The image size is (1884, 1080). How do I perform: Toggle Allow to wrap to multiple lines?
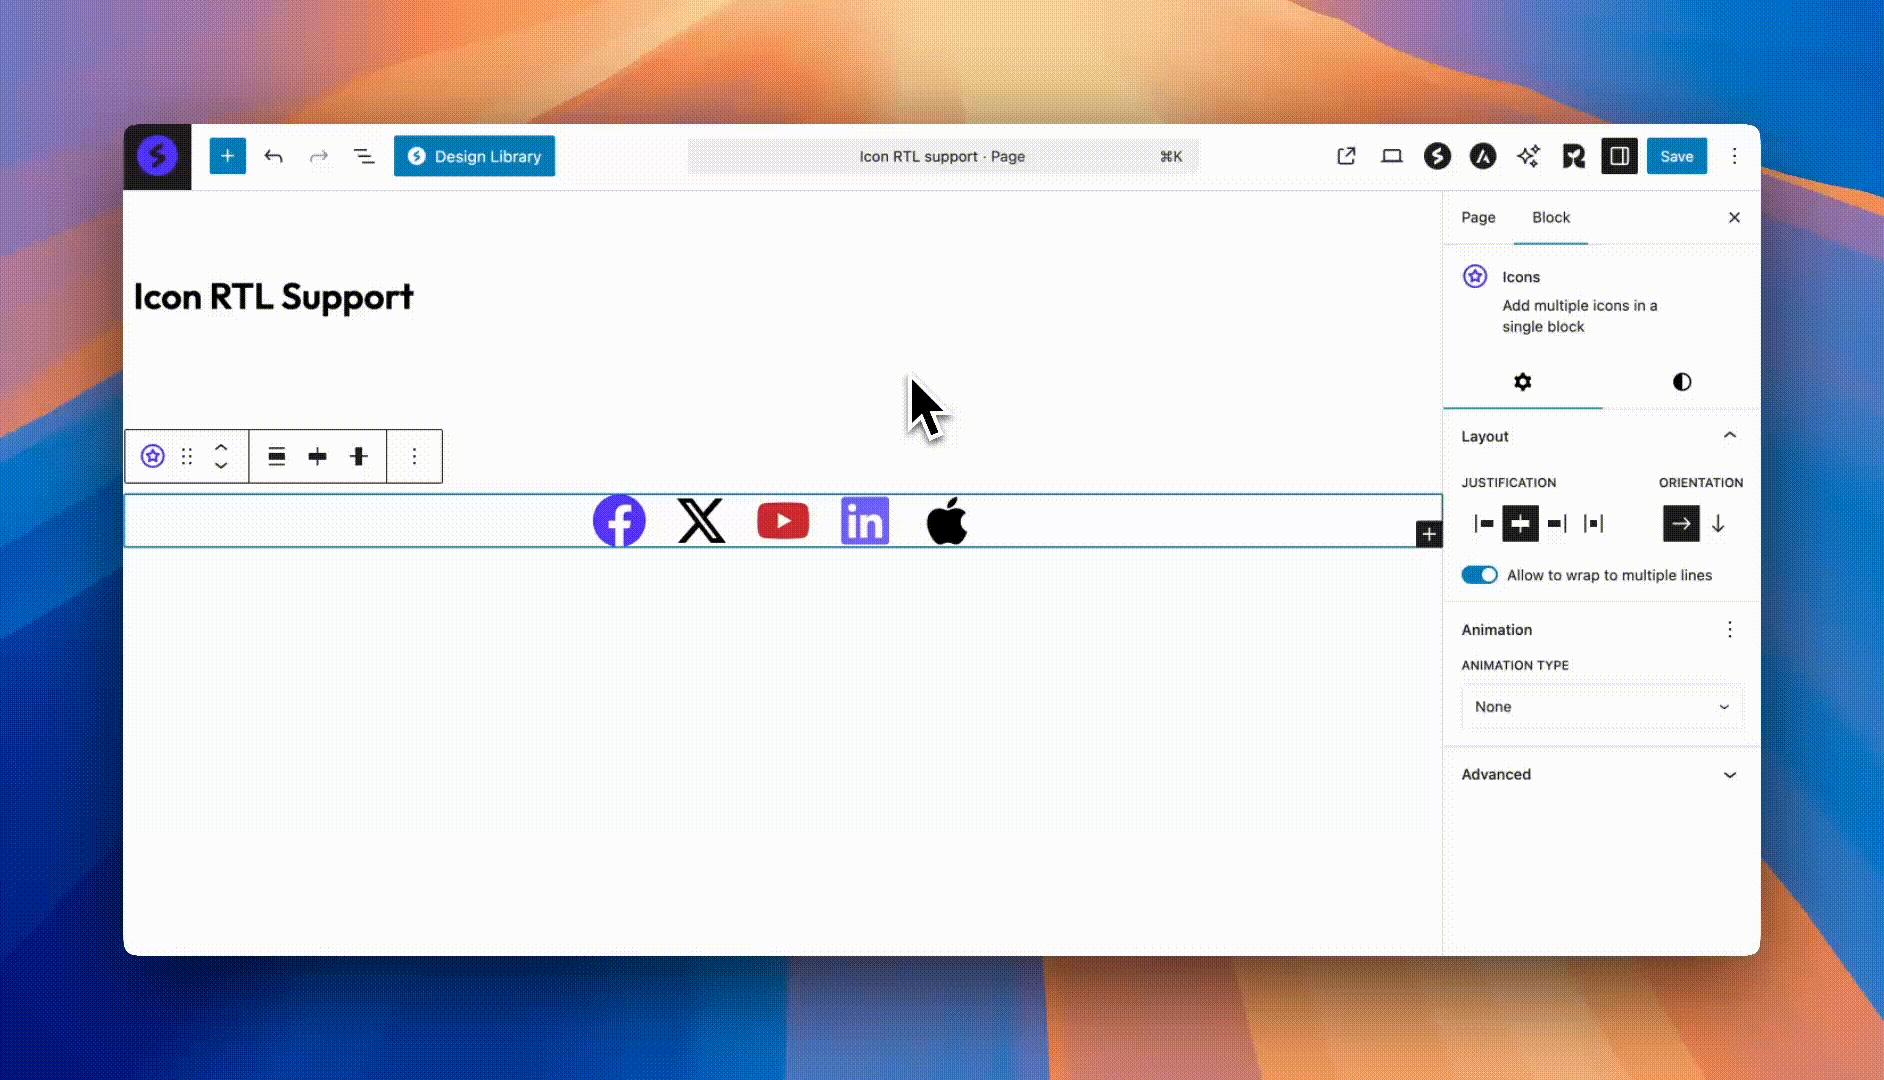pos(1479,575)
